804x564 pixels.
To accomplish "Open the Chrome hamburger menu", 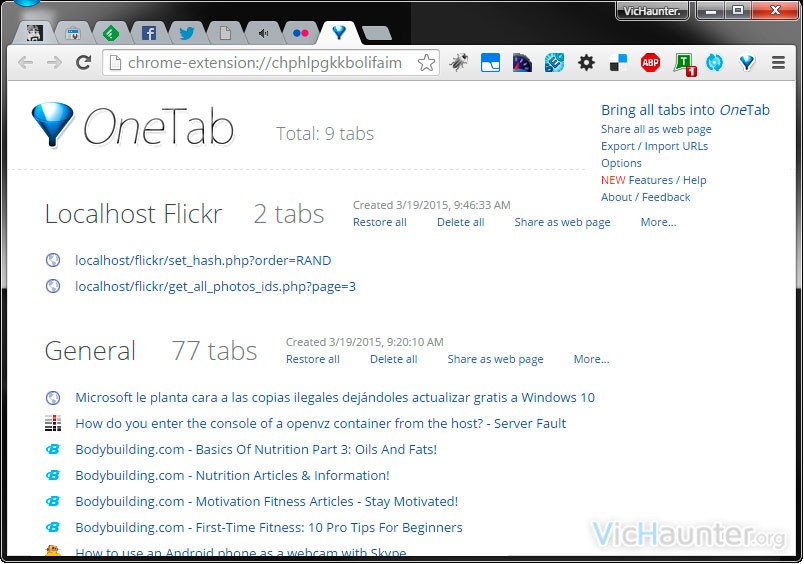I will tap(778, 63).
